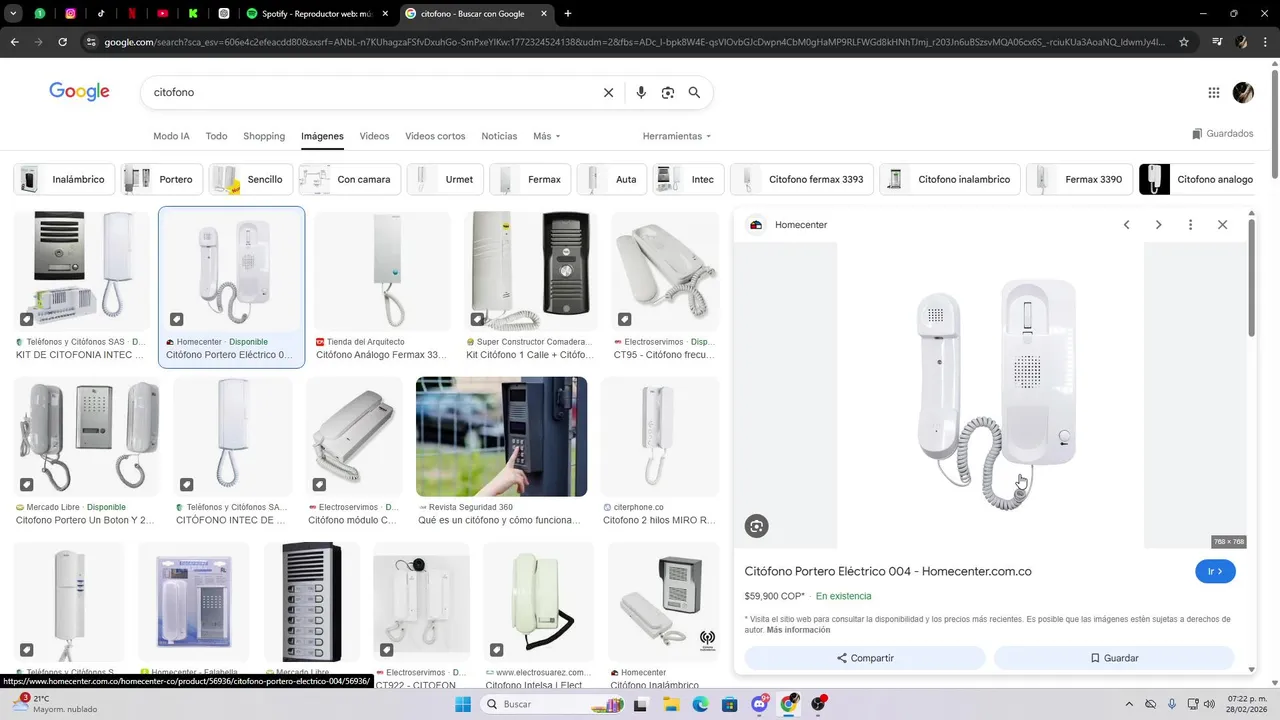This screenshot has height=720, width=1280.
Task: Filter images by Auta chip
Action: click(612, 180)
